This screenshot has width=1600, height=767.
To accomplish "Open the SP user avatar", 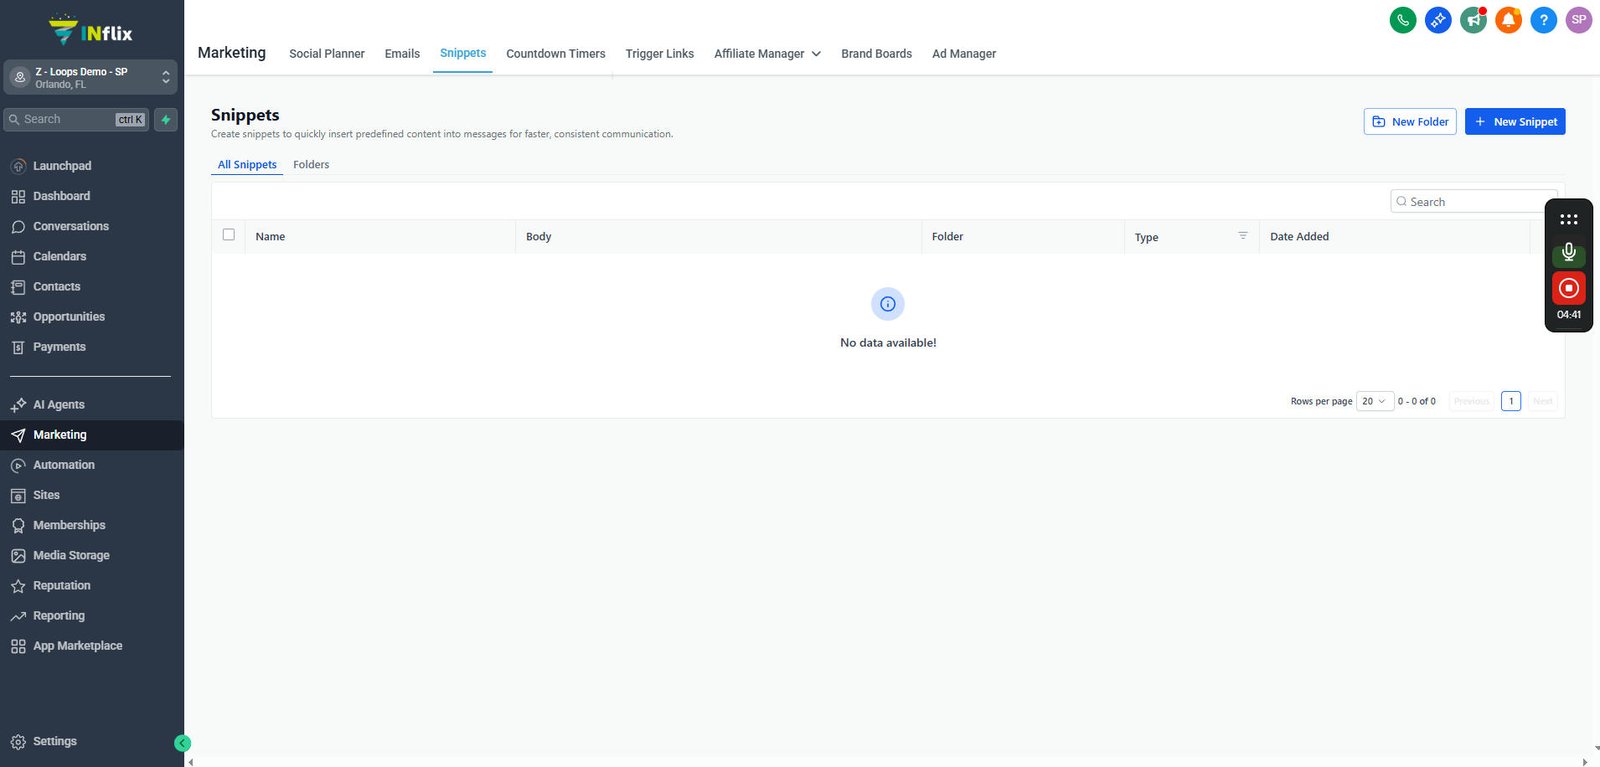I will pos(1578,20).
